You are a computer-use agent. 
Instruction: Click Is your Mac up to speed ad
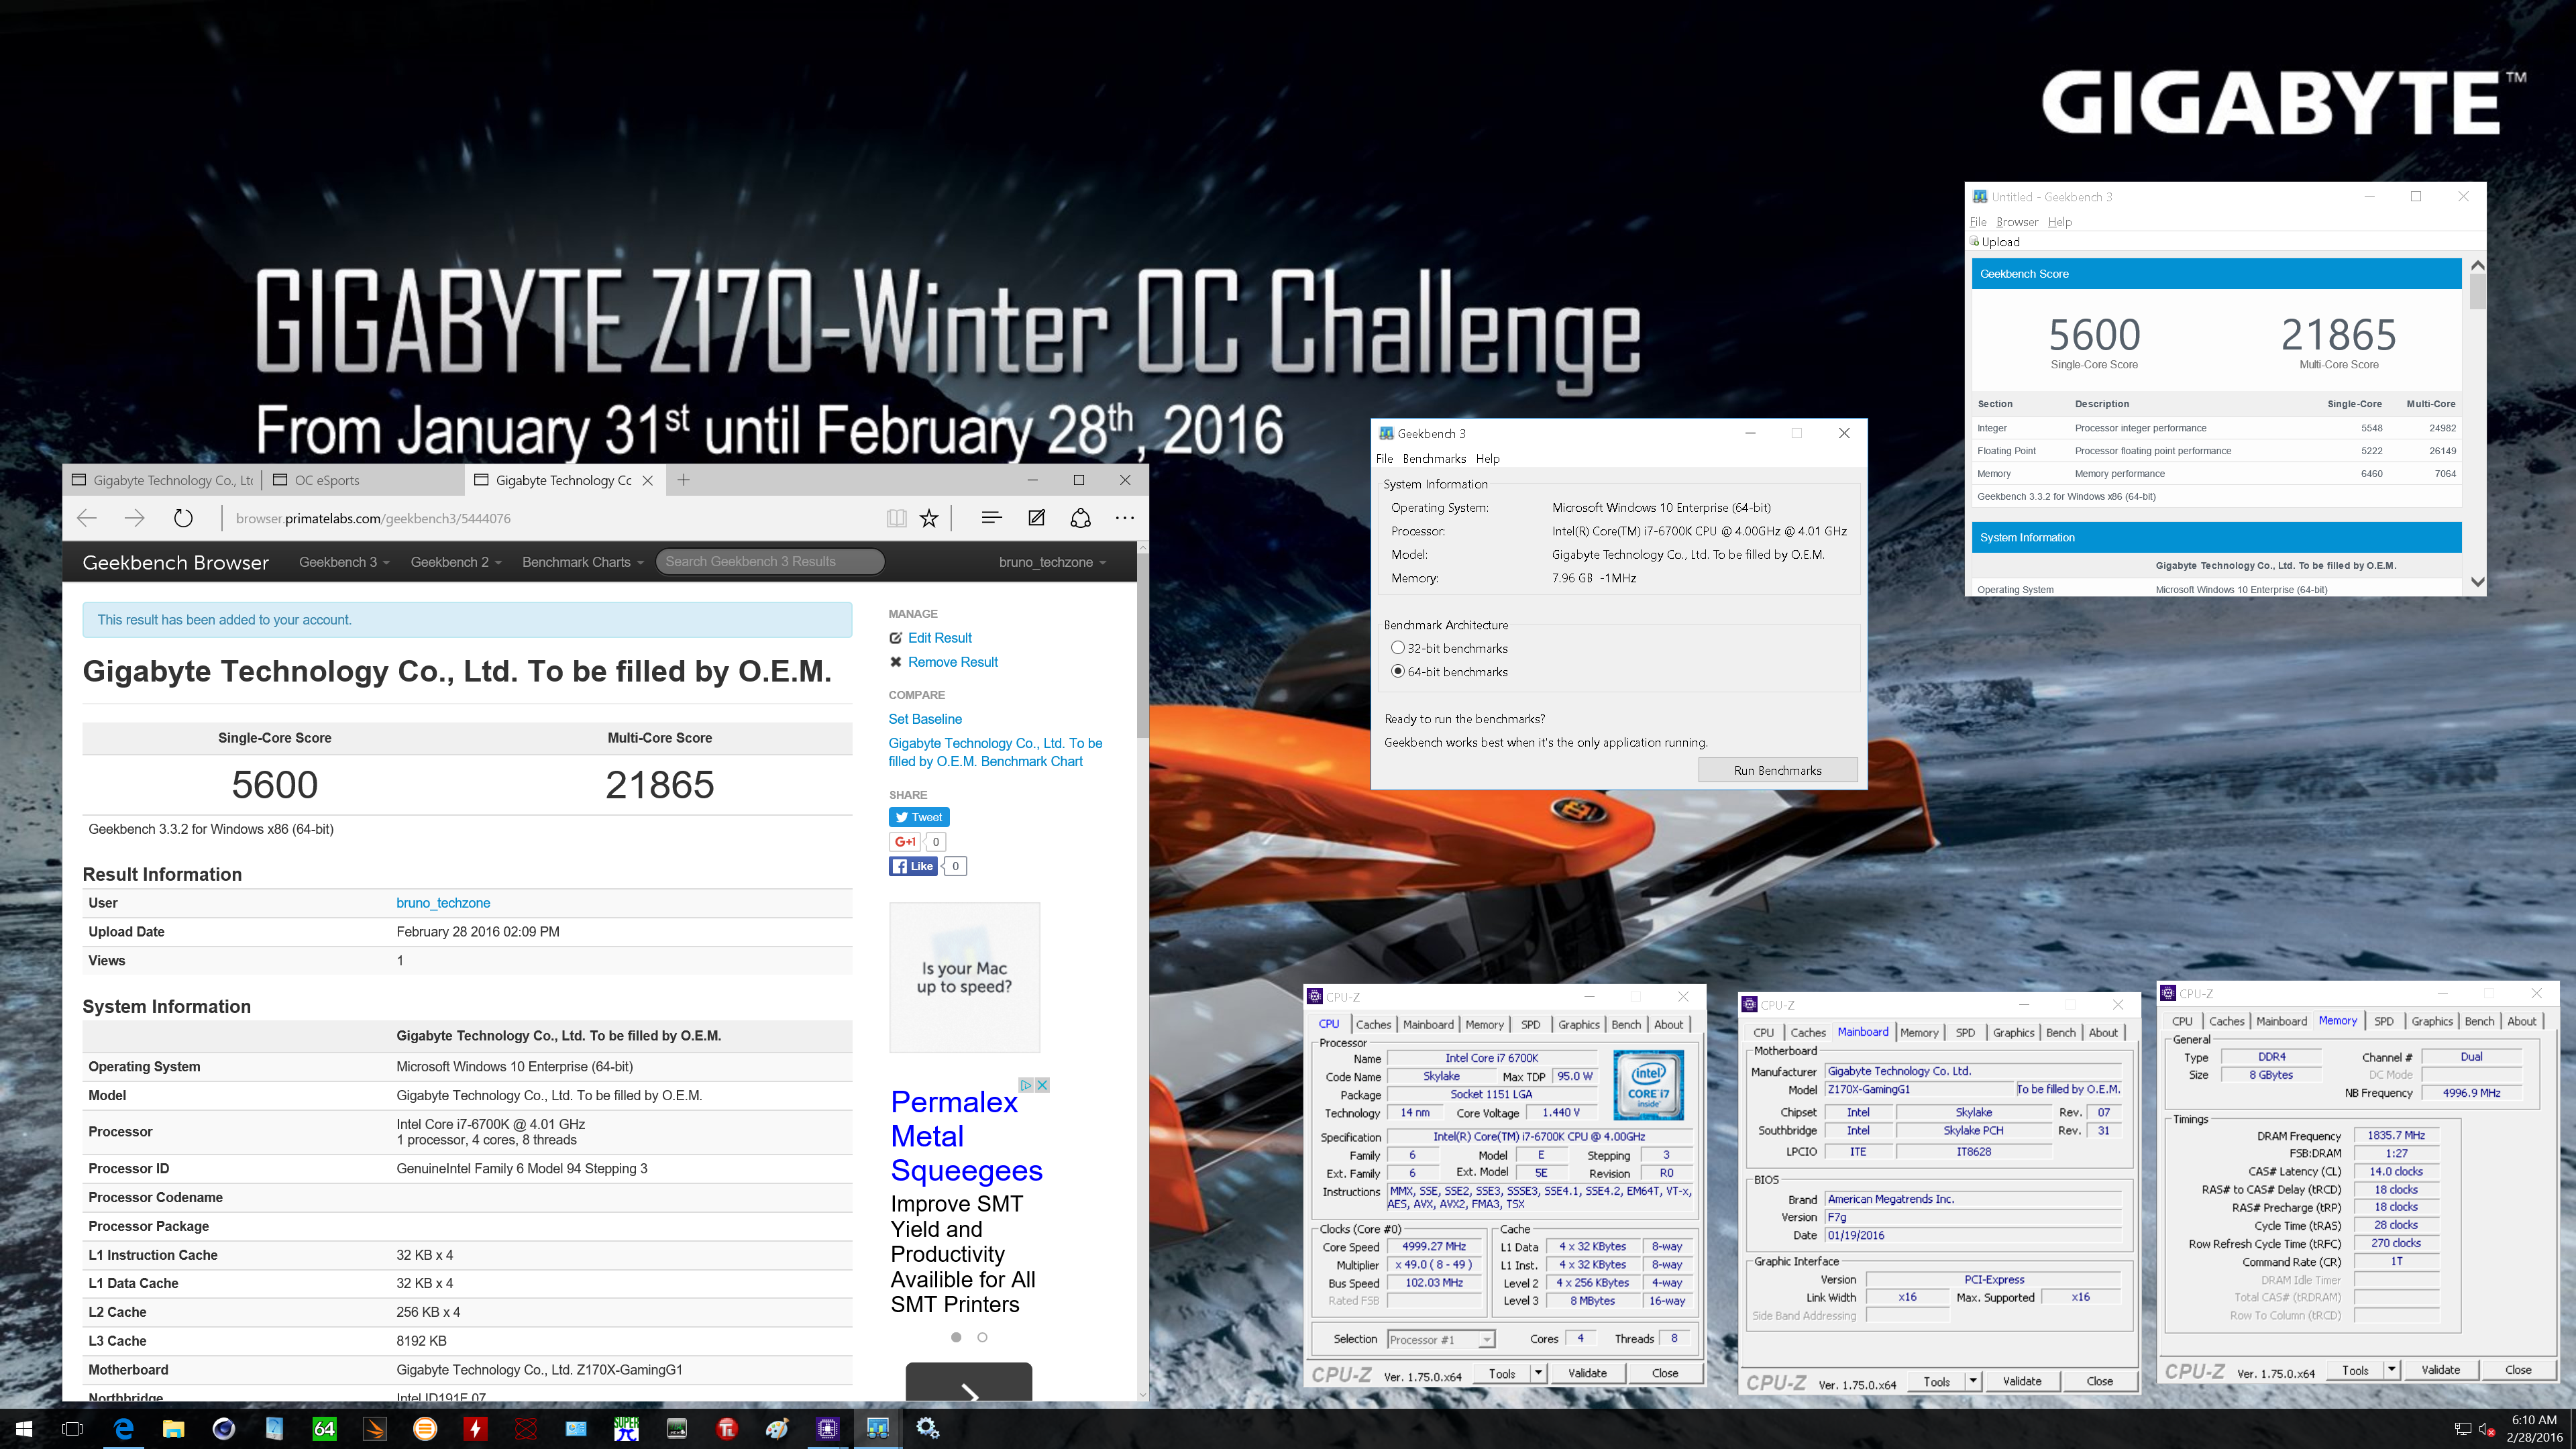point(964,977)
